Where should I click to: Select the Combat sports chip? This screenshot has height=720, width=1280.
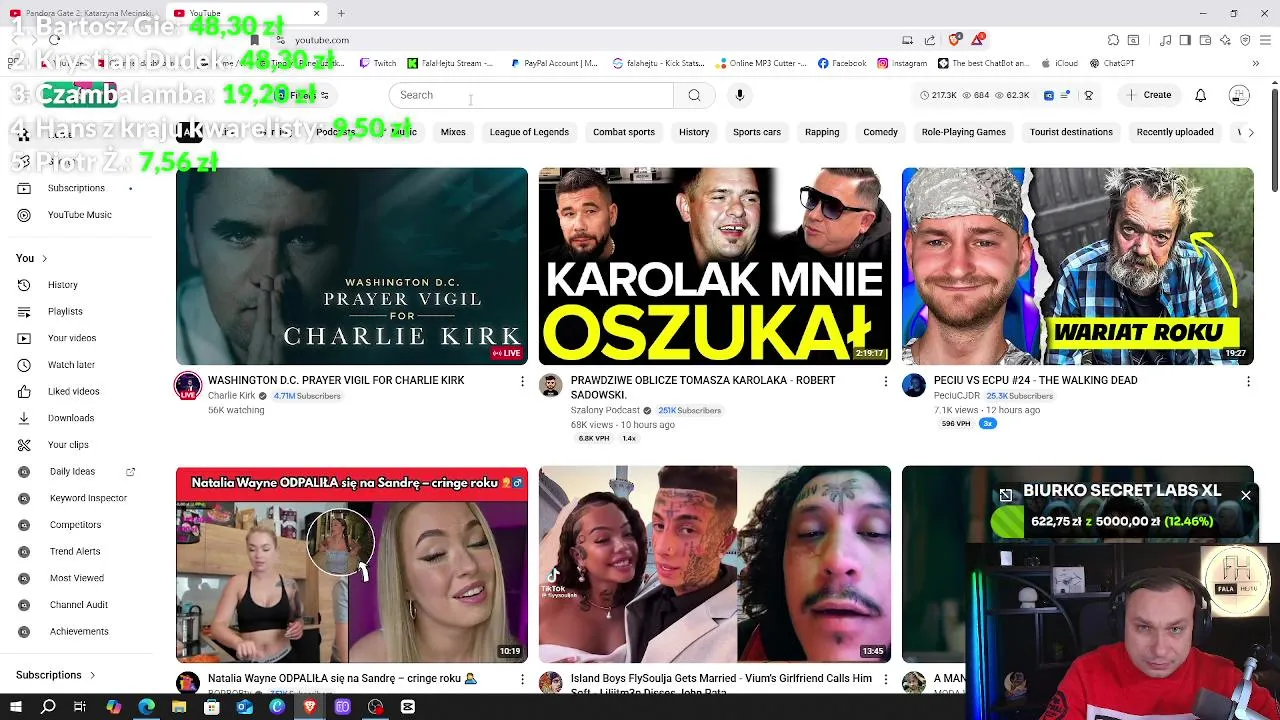pos(624,132)
